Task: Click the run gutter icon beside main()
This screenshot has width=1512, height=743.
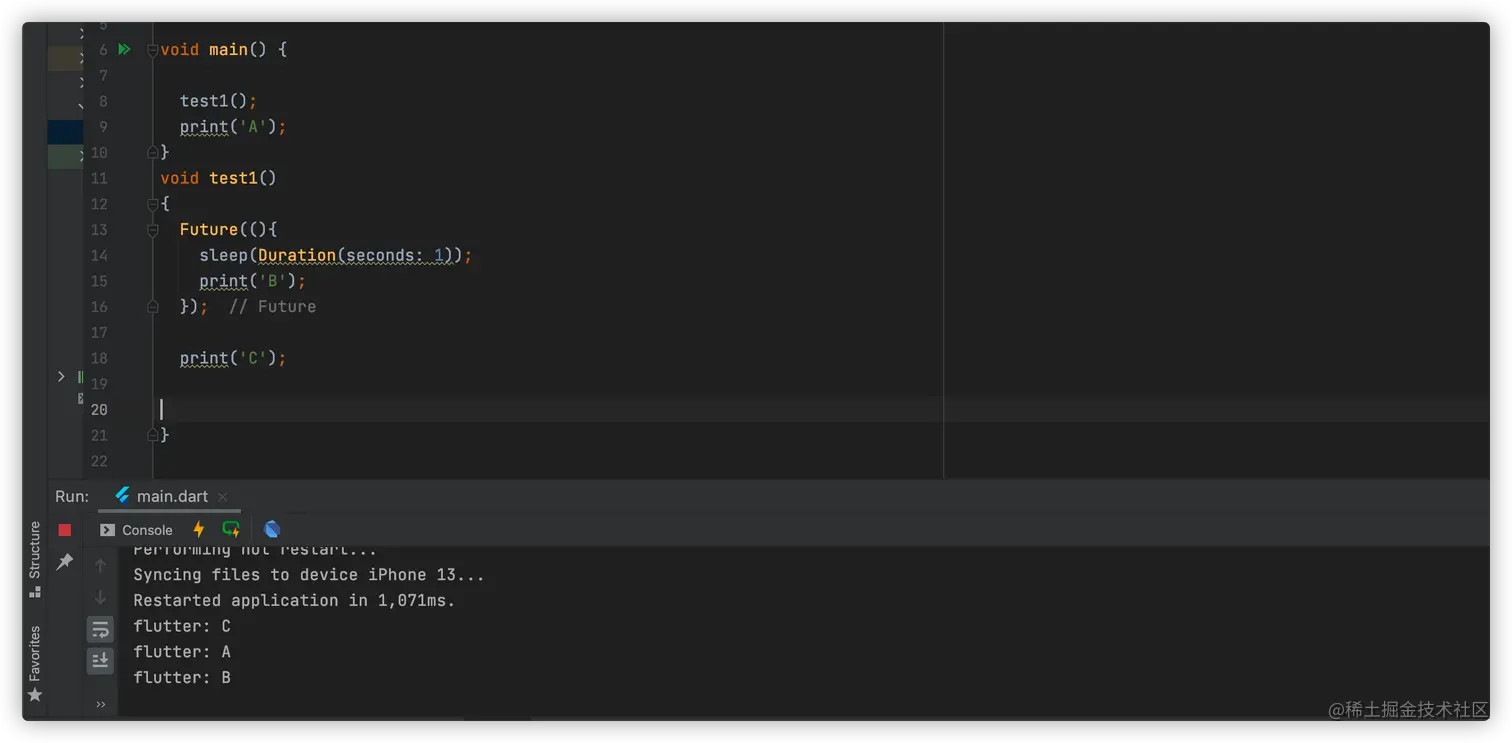Action: coord(124,49)
